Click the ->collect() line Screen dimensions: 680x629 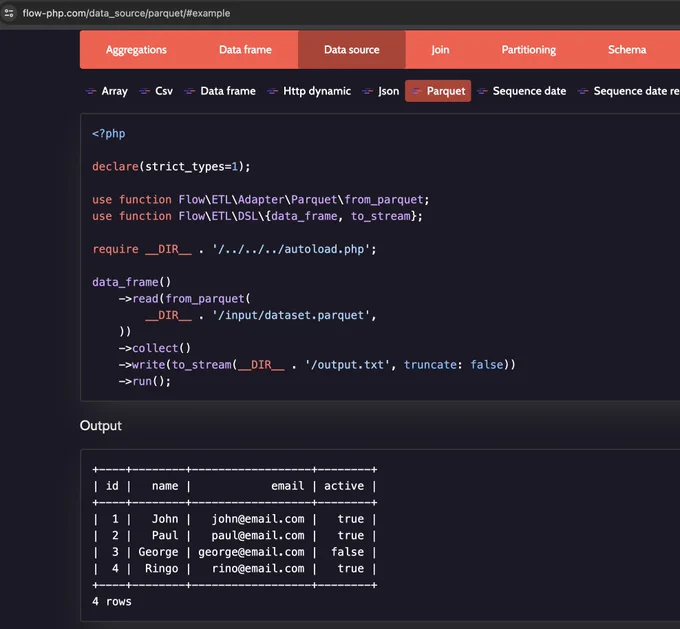[155, 348]
